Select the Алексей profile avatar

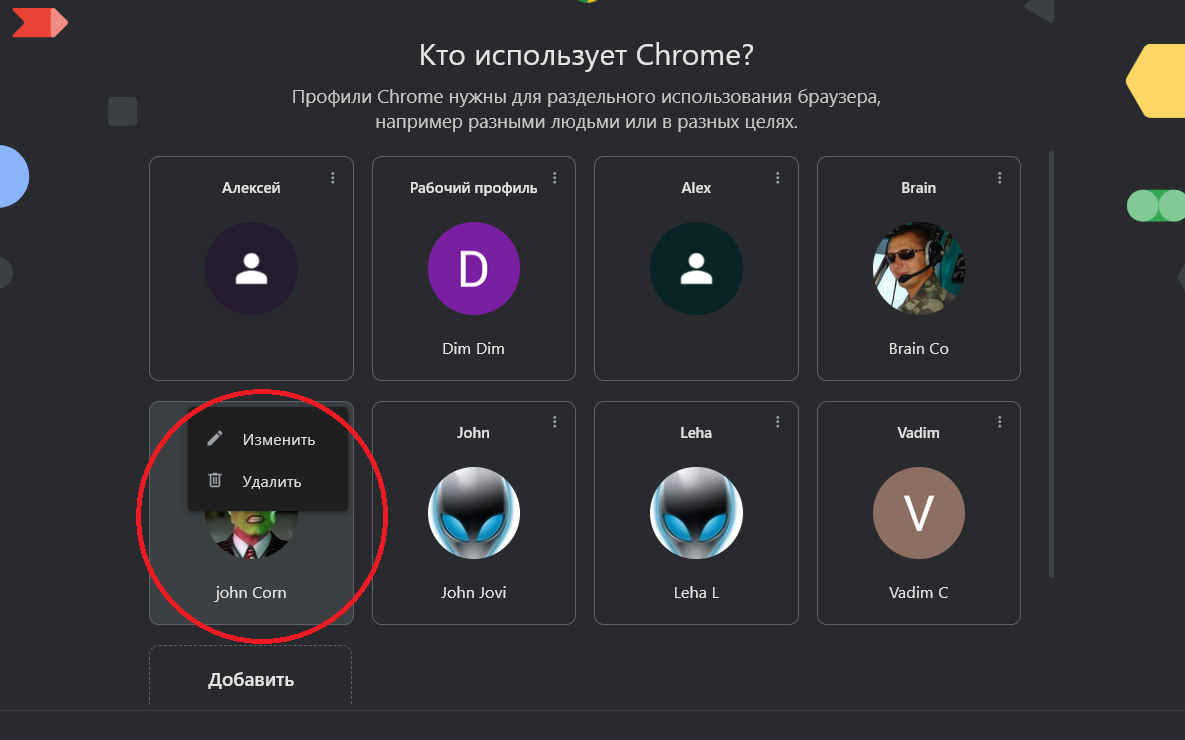click(251, 268)
